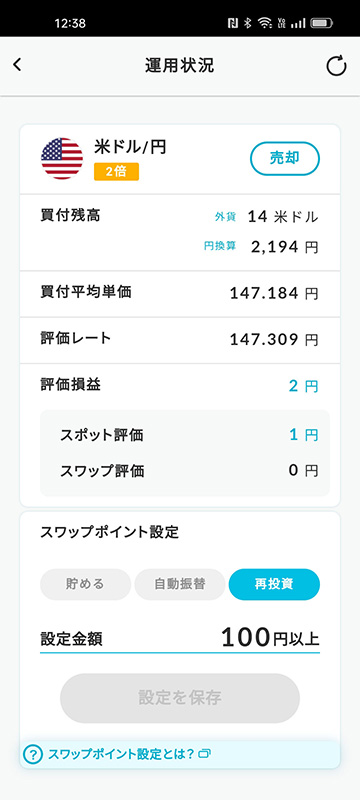Save settings with 設定を保存 button
This screenshot has height=800, width=360.
click(x=179, y=698)
